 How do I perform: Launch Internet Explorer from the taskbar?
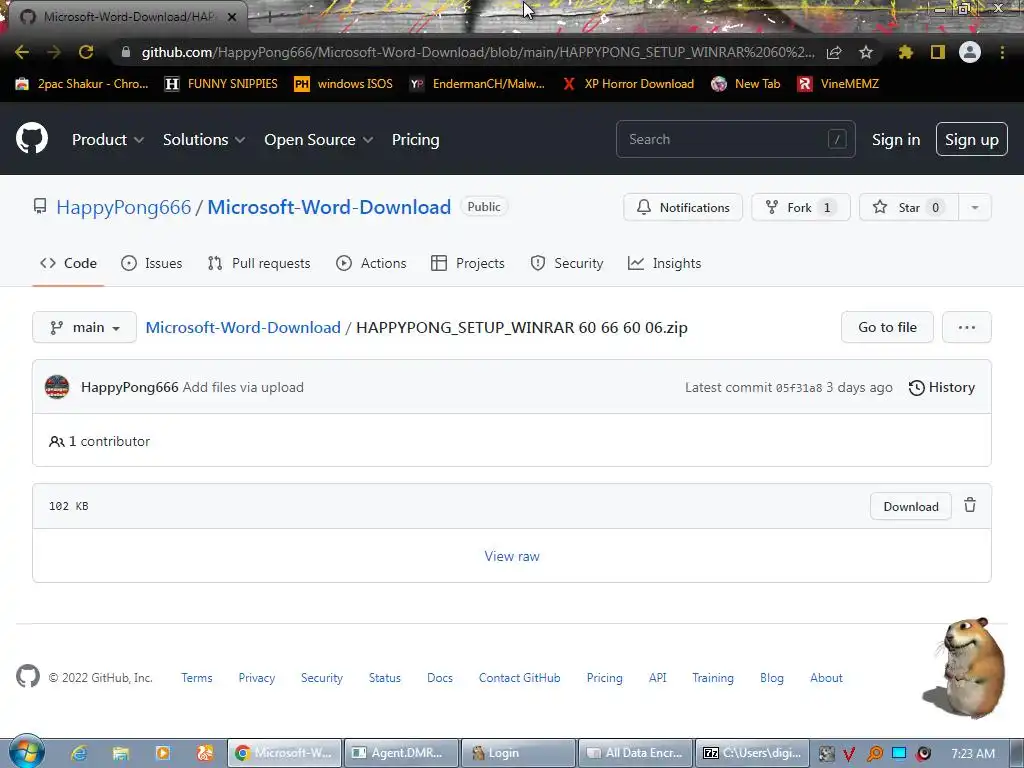(79, 753)
